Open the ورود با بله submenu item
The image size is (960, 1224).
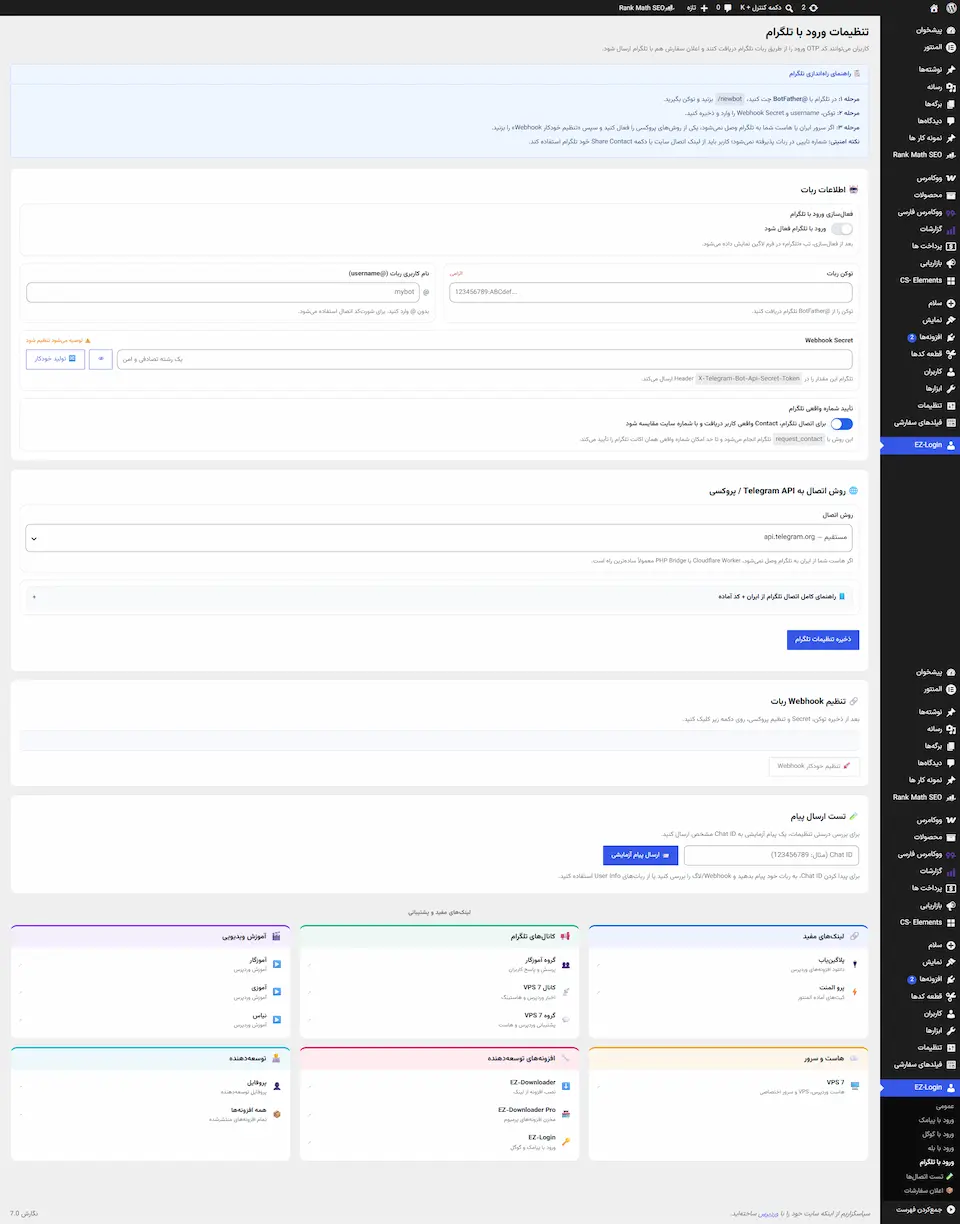940,1148
